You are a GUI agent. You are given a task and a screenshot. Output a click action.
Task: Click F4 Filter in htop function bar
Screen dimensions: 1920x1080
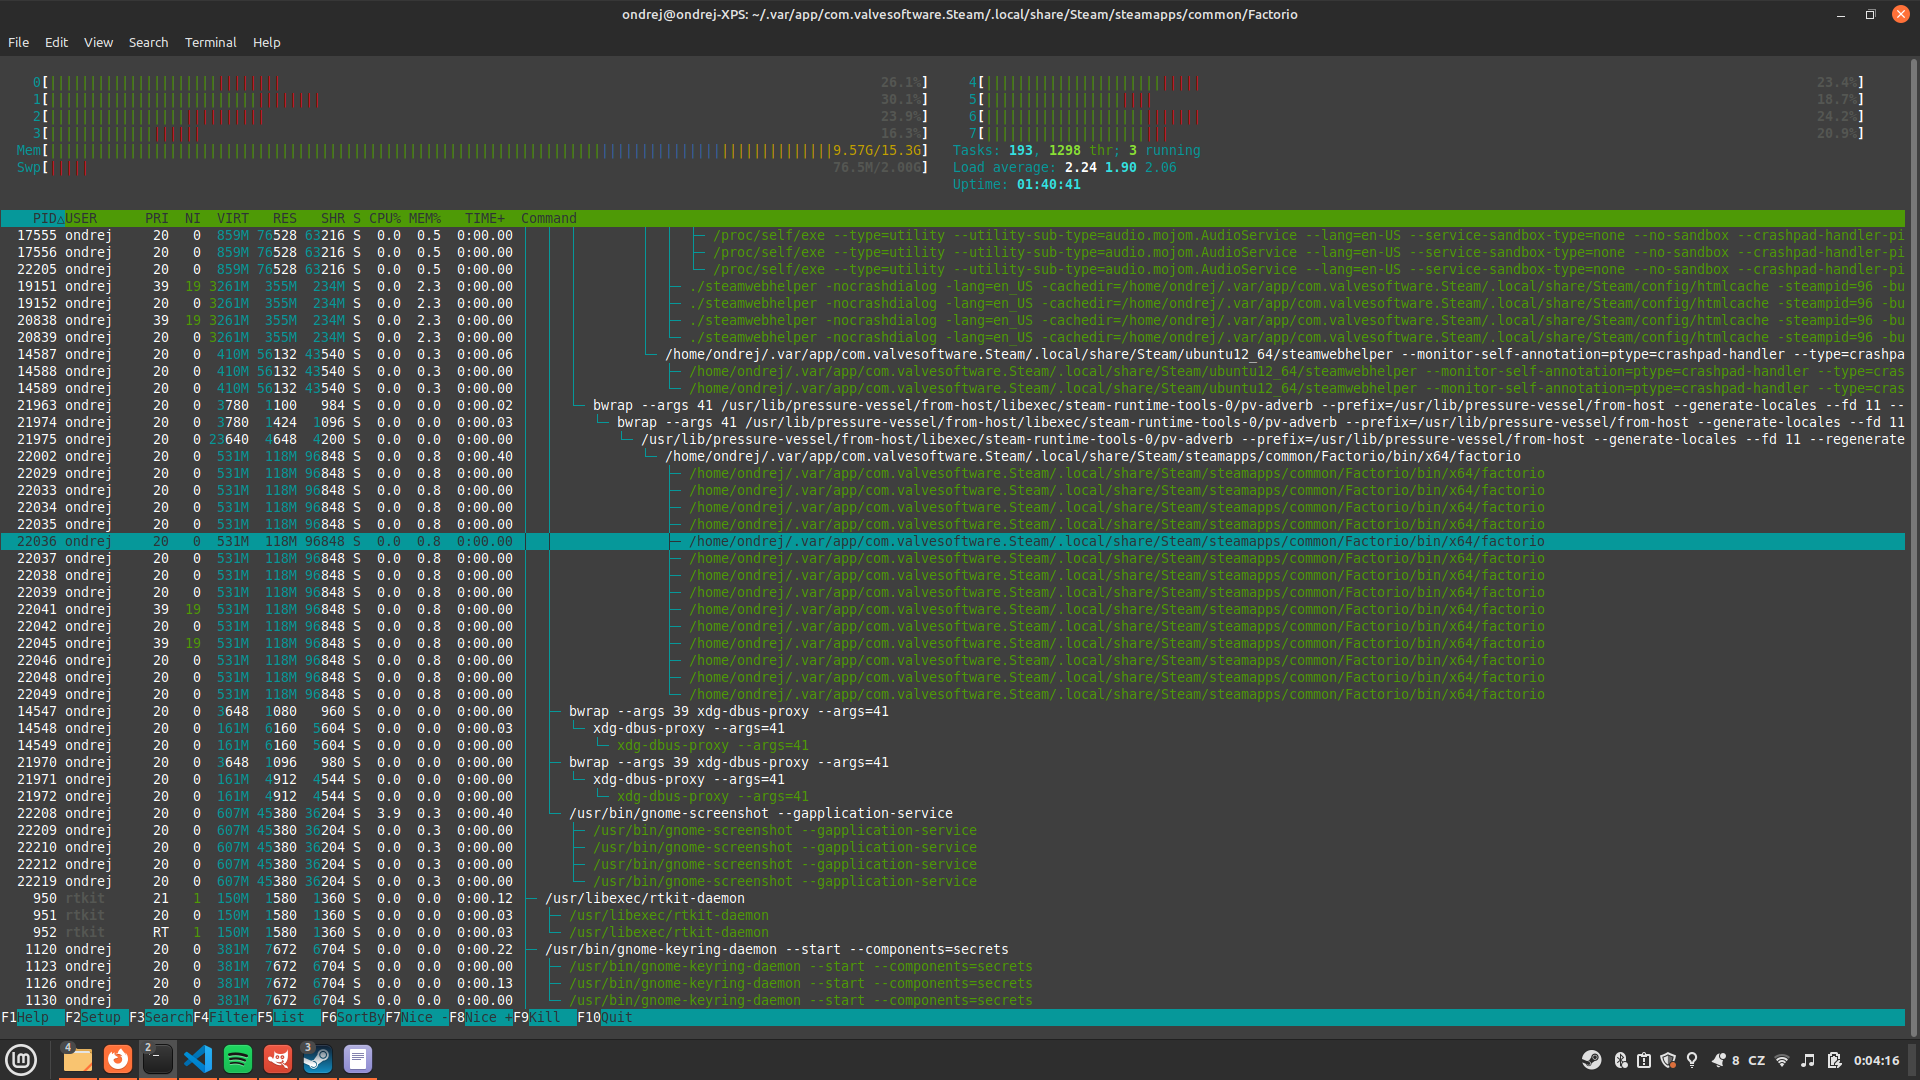pos(225,1017)
